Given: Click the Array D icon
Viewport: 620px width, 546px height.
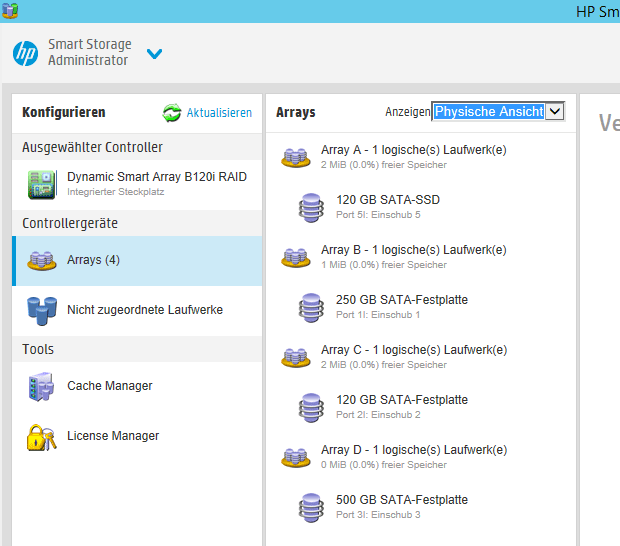Looking at the screenshot, I should click(x=296, y=457).
